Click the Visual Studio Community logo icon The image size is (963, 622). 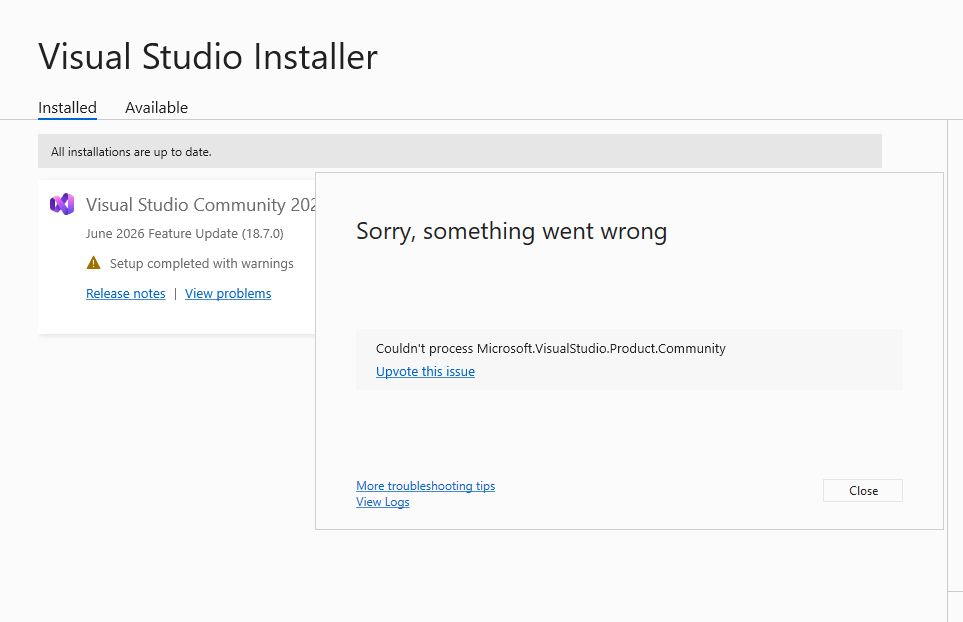[62, 204]
